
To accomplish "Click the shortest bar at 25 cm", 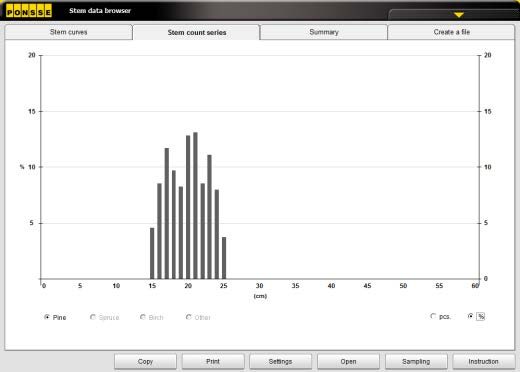I will [x=224, y=258].
